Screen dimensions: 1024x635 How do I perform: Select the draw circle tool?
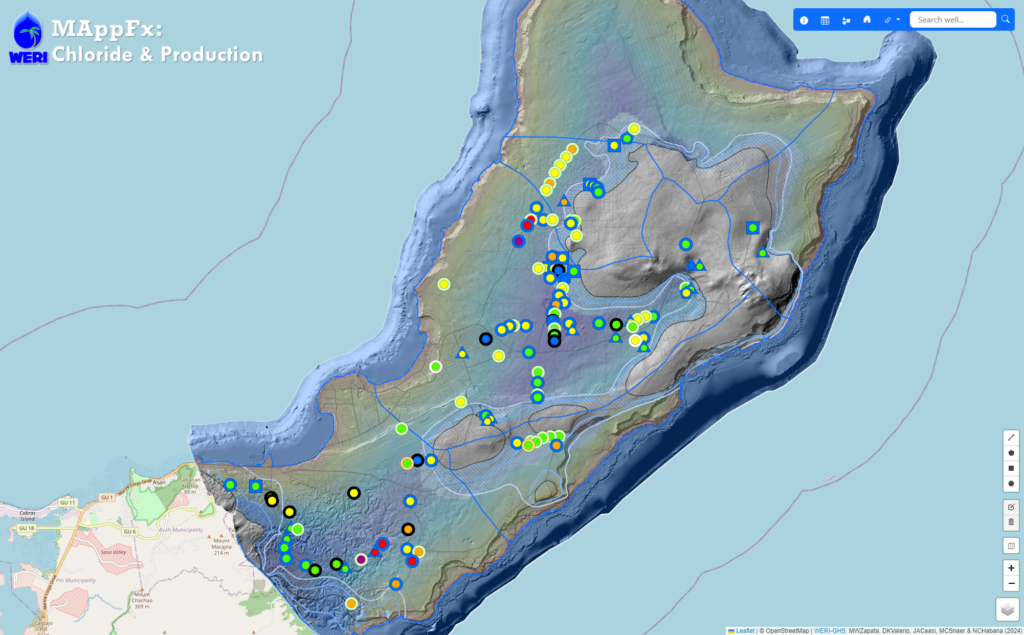(1011, 484)
